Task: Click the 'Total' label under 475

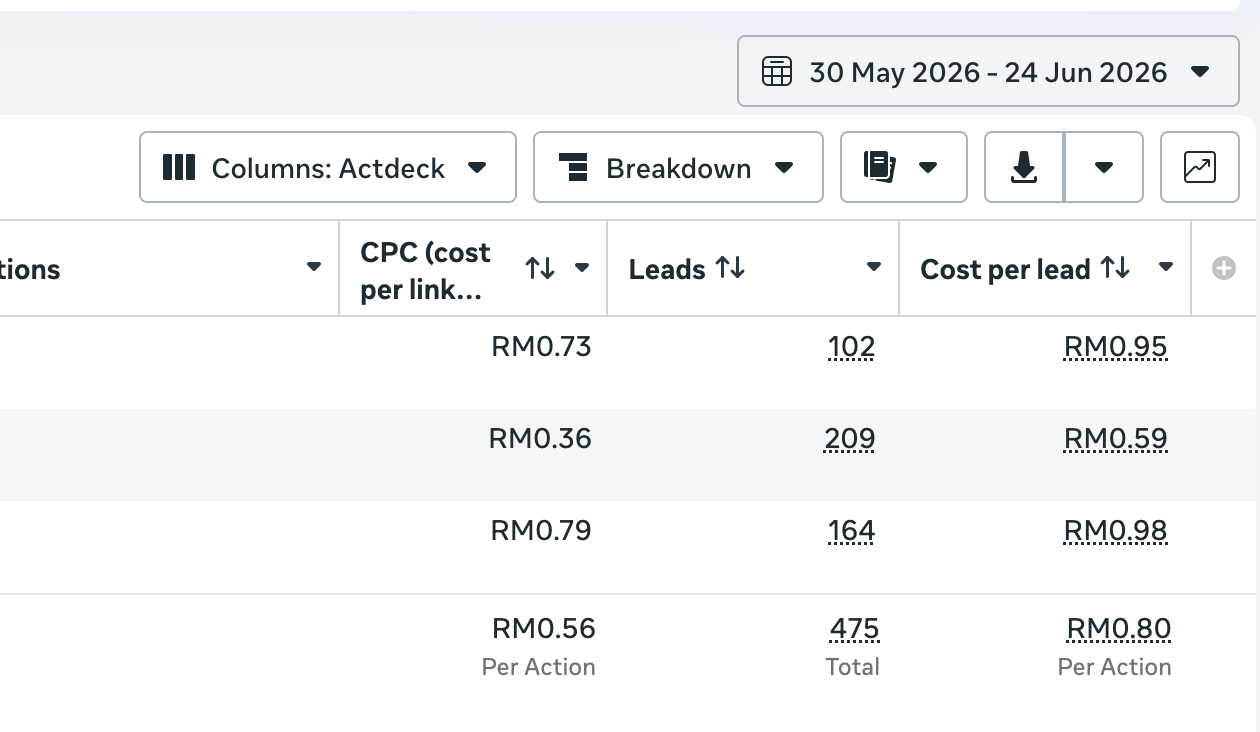Action: [x=852, y=667]
